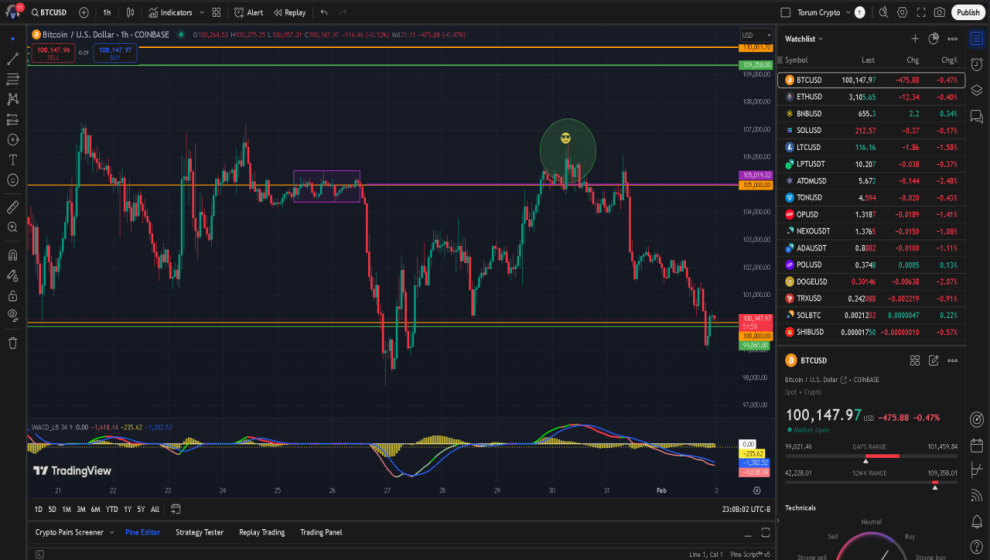
Task: Select ETHUSD in the watchlist
Action: 871,97
